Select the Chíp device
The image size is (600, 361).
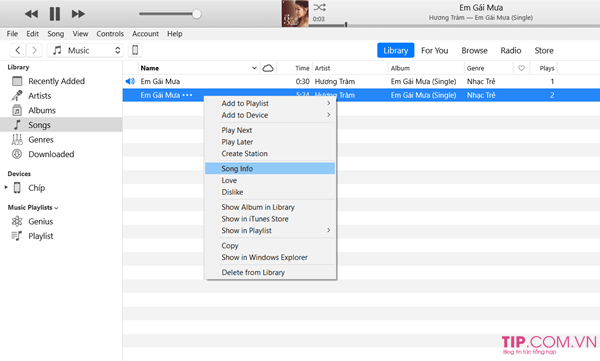36,188
